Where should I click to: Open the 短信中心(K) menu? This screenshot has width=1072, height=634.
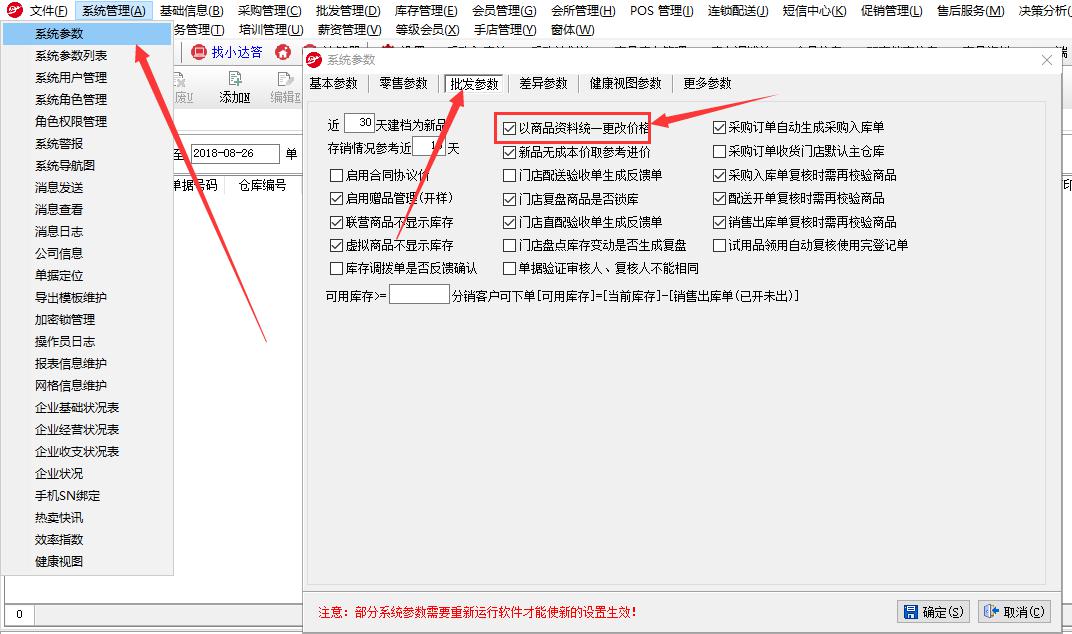(814, 11)
